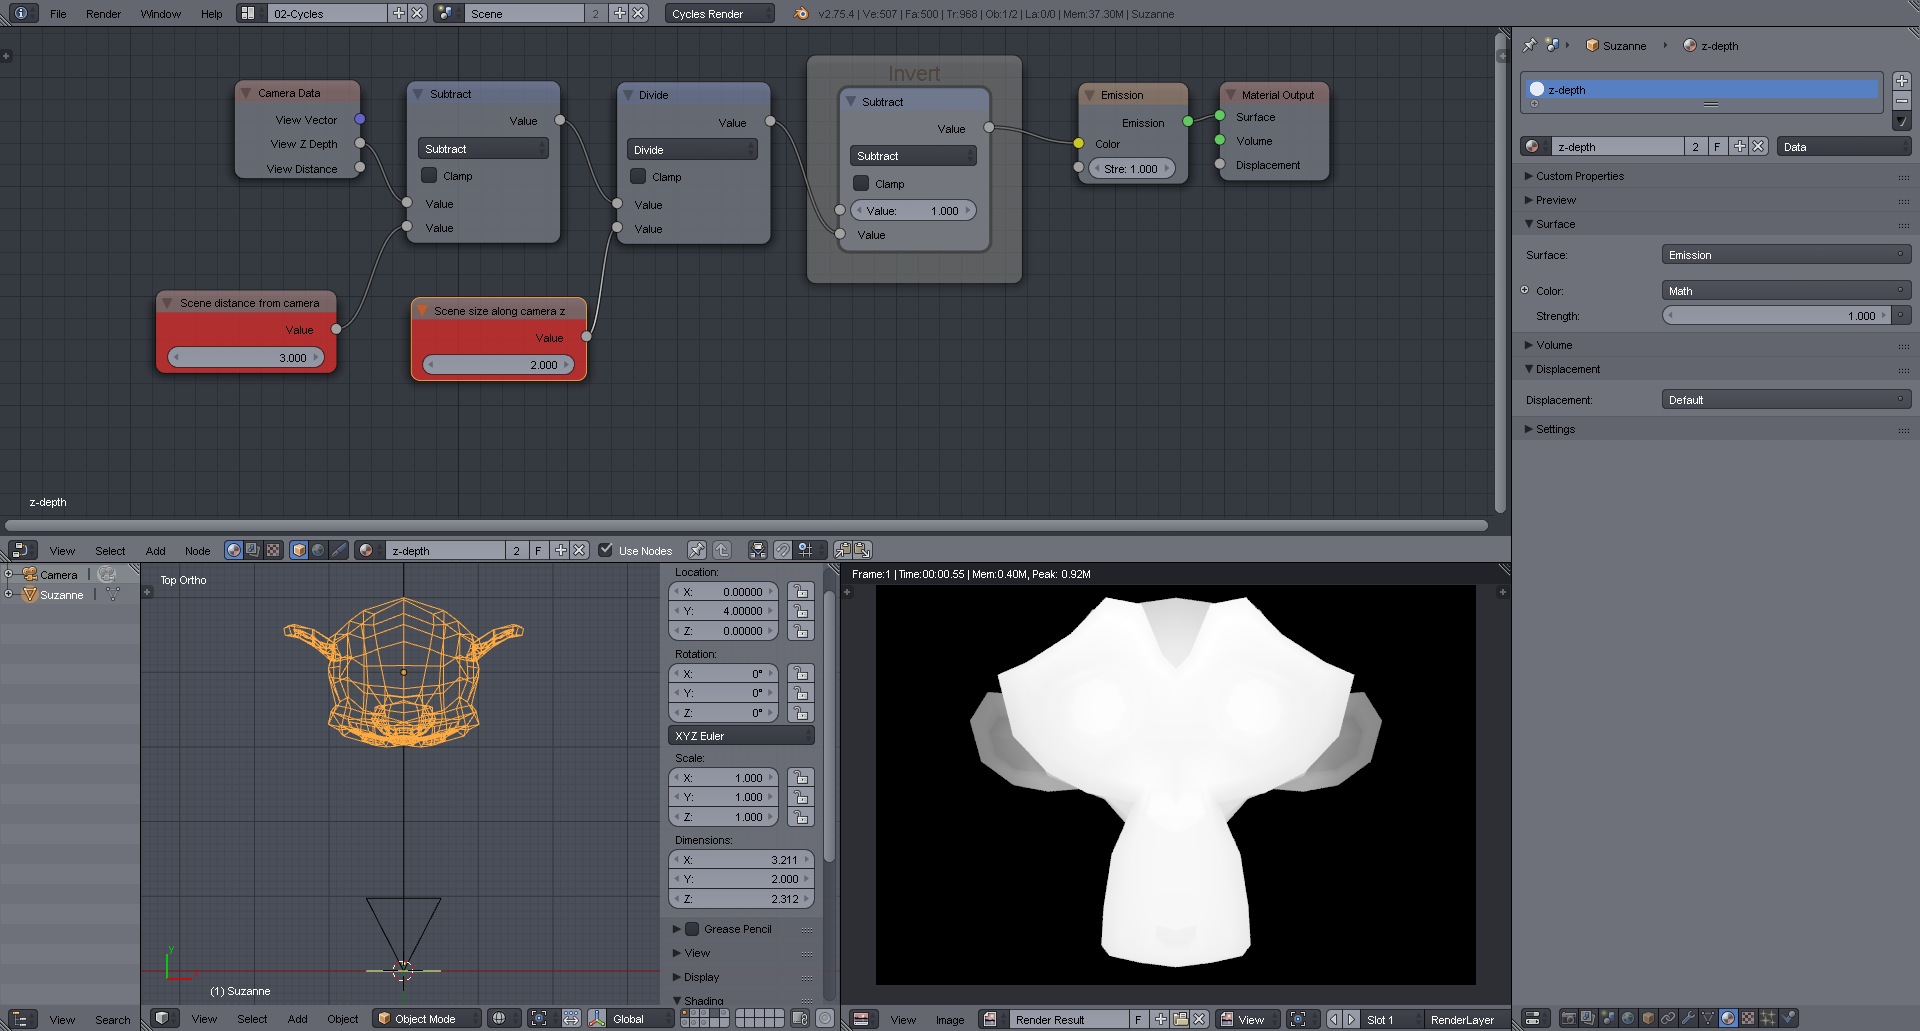
Task: Open World tab in properties editor
Action: coord(1628,1018)
